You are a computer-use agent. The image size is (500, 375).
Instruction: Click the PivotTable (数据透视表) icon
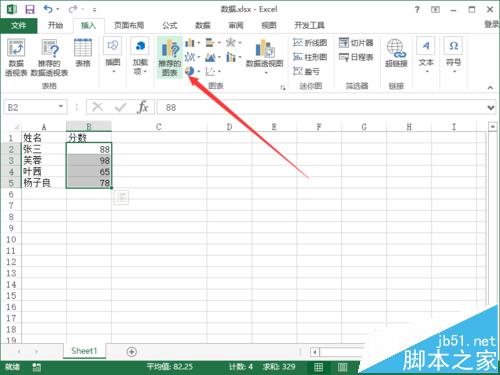[16, 57]
